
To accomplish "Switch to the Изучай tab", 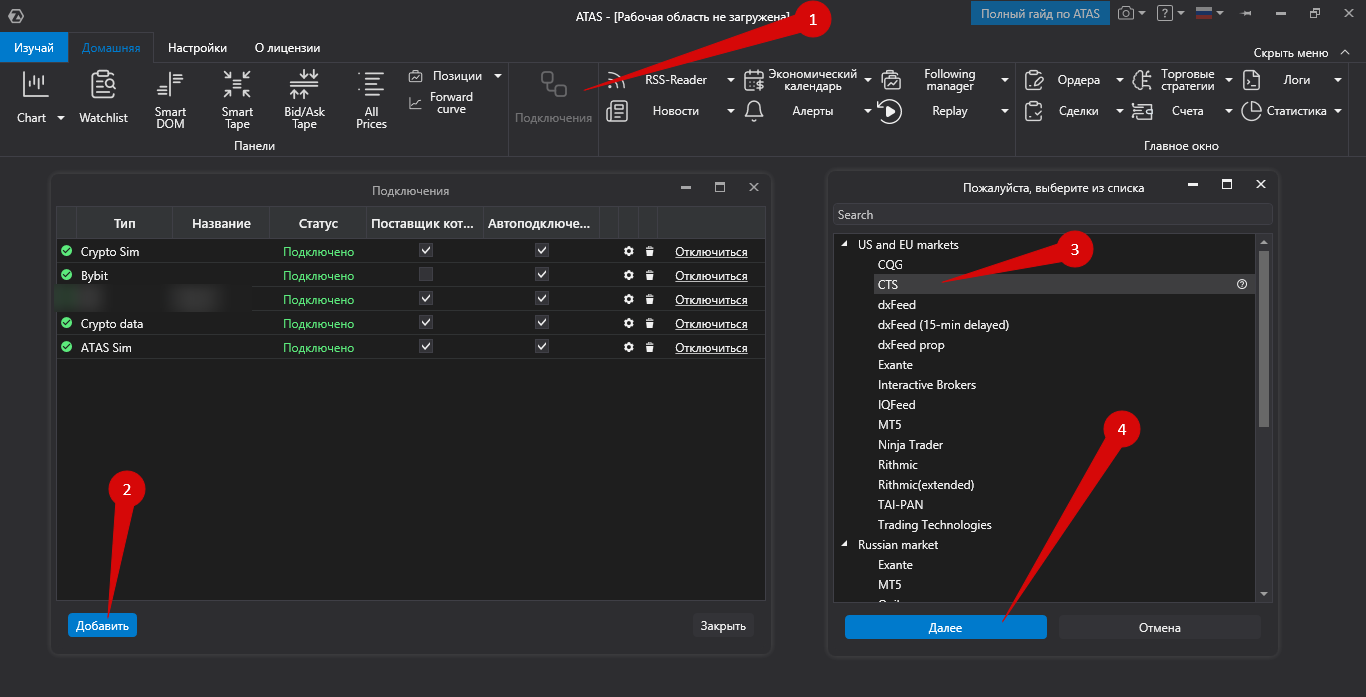I will tap(34, 48).
